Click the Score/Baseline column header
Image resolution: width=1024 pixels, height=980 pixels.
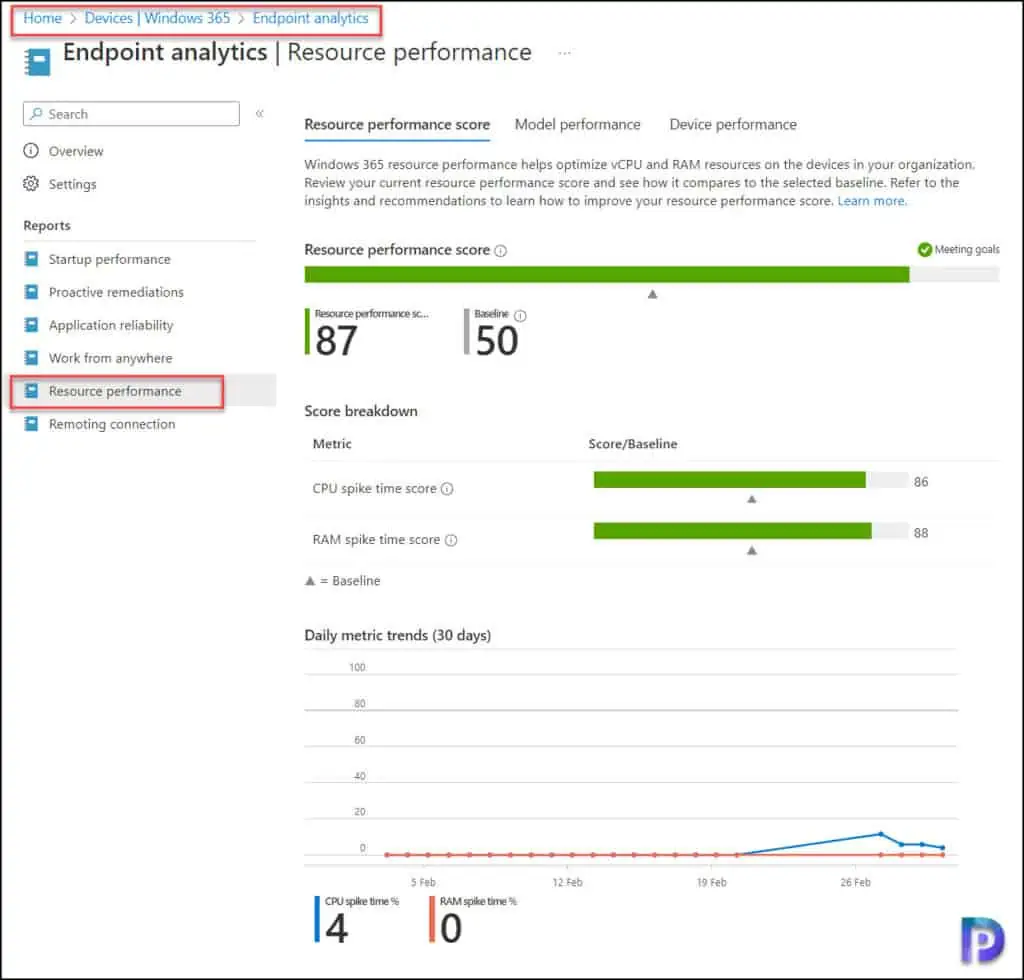[632, 444]
